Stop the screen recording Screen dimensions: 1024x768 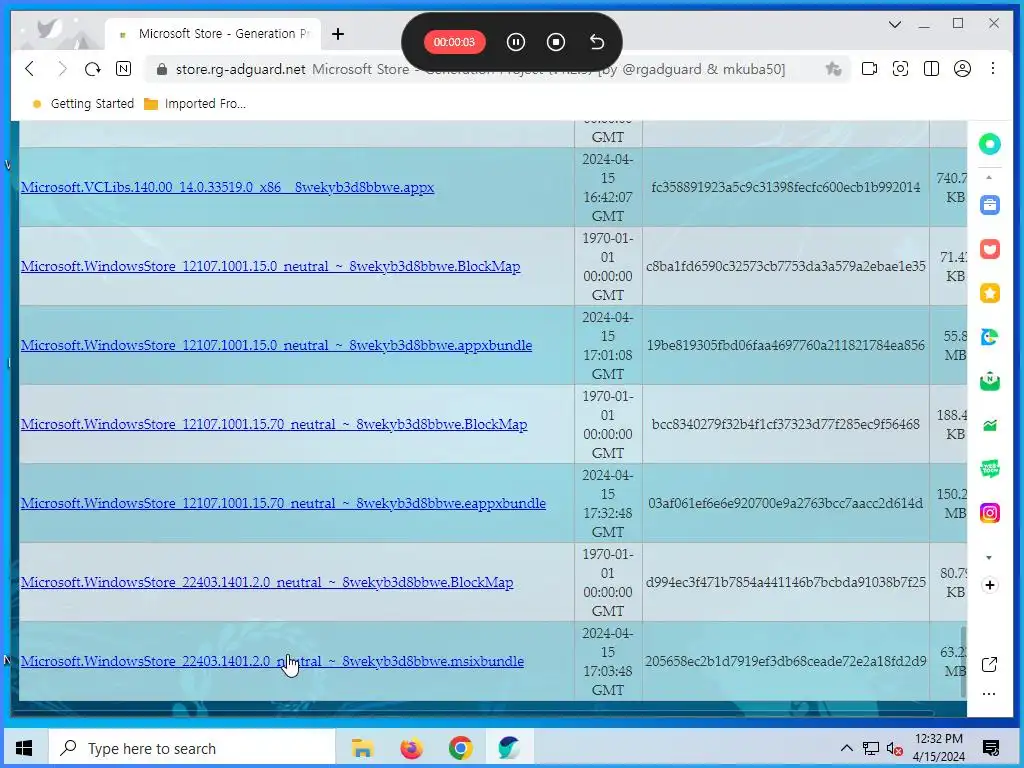pos(556,42)
